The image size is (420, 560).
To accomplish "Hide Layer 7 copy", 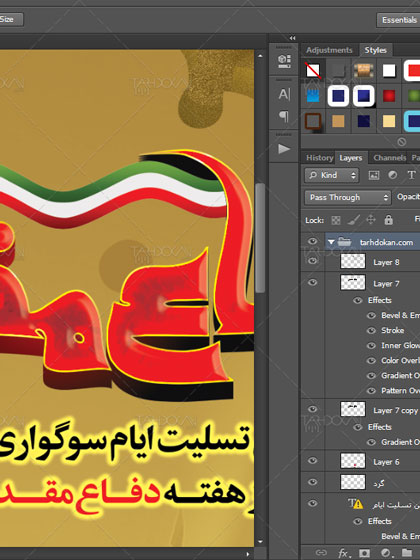I will point(312,409).
